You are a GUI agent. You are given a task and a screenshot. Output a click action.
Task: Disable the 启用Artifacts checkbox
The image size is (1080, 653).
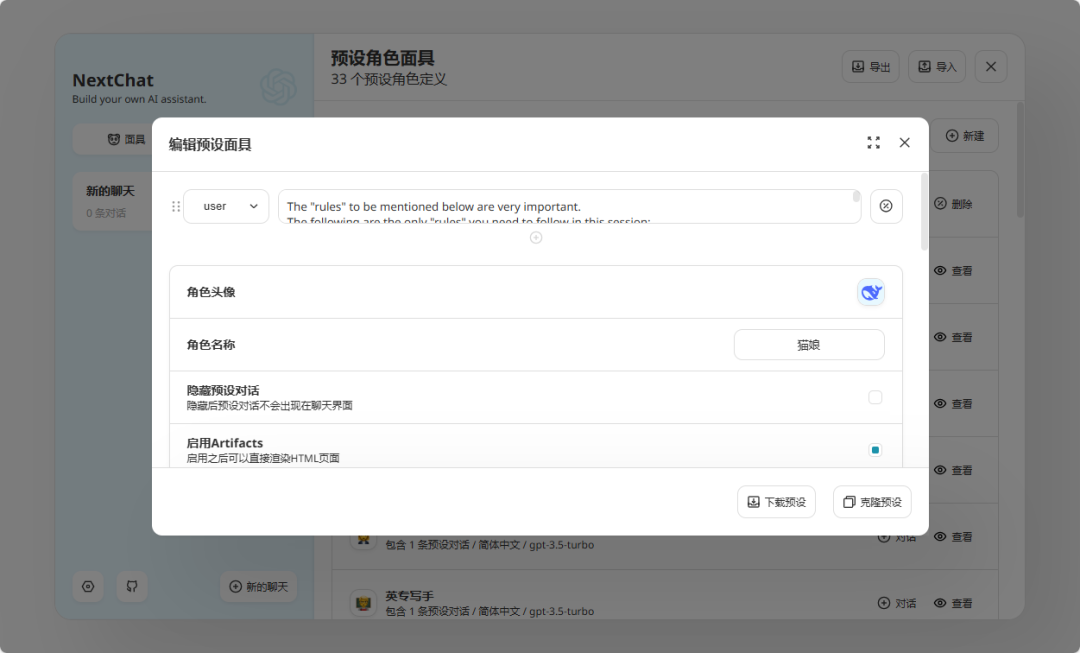(x=875, y=450)
